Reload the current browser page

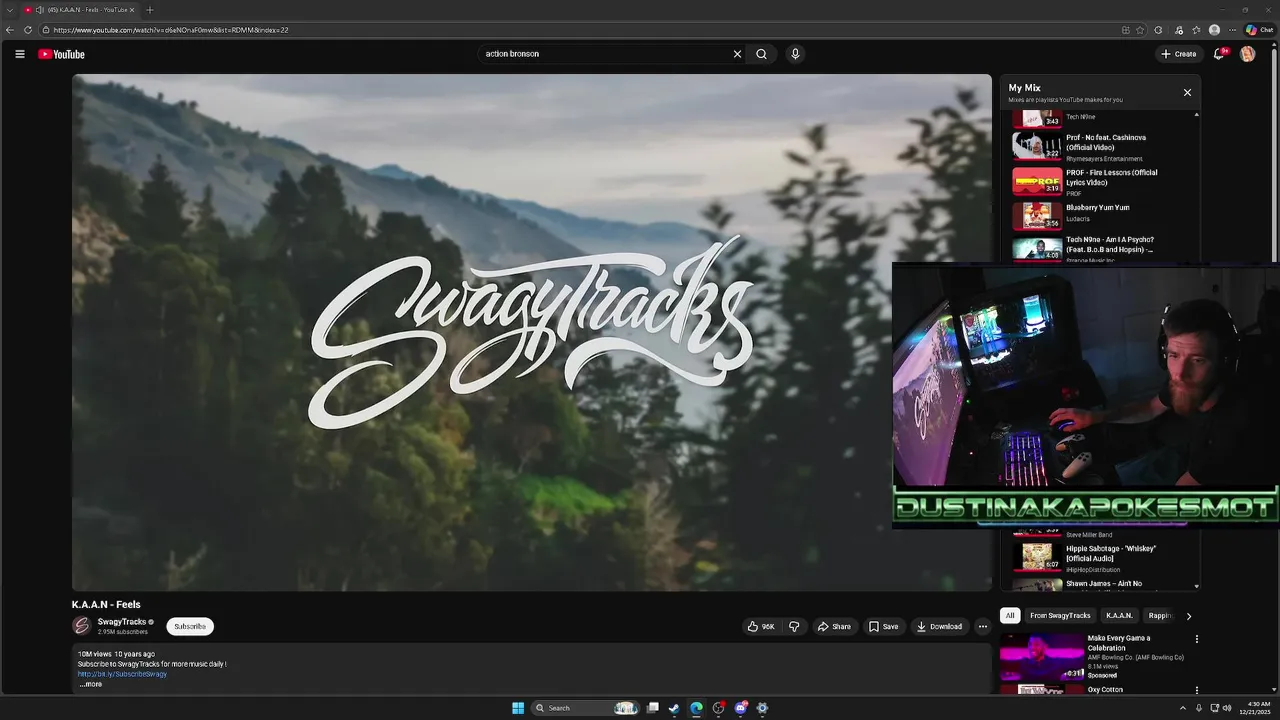28,30
